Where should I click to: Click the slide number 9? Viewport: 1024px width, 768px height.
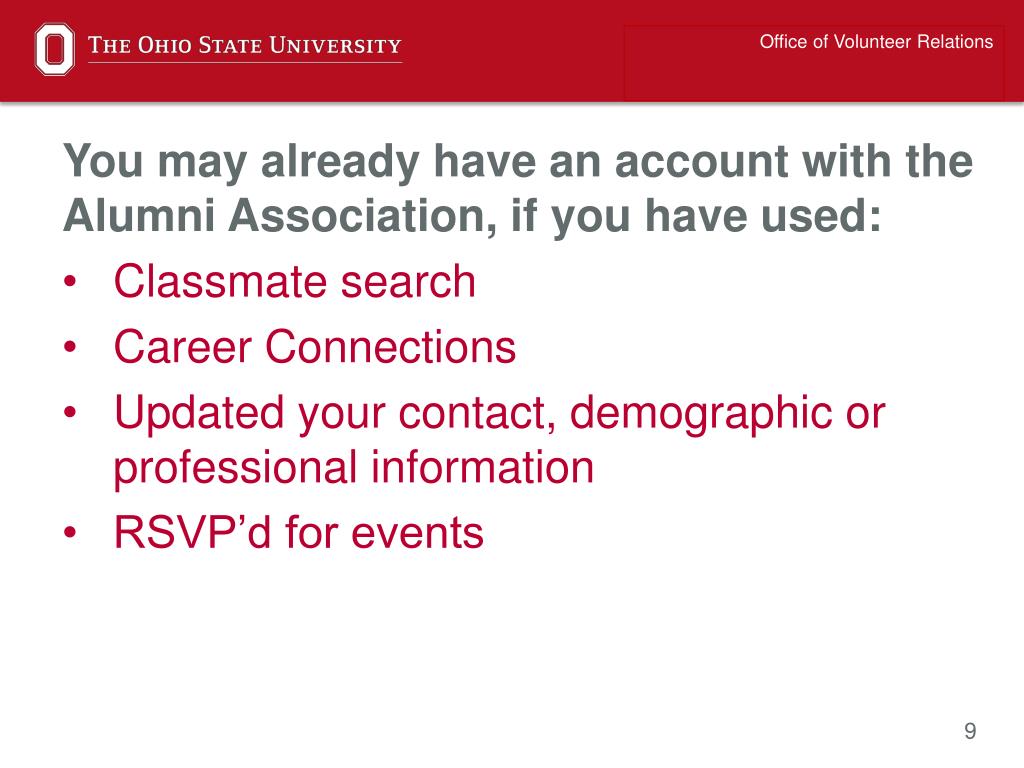(970, 731)
